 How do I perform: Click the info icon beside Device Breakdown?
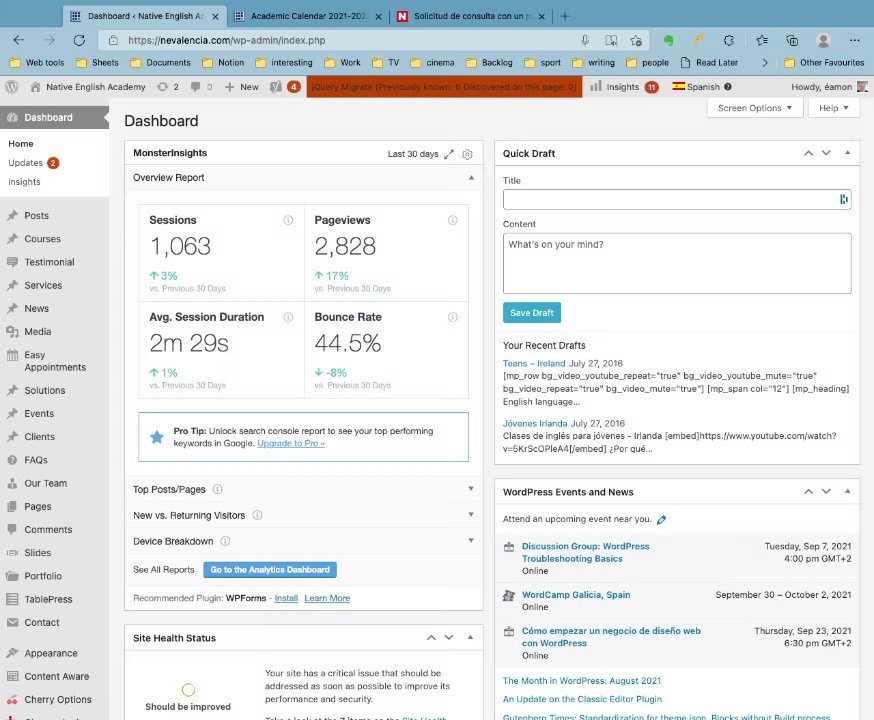click(225, 541)
